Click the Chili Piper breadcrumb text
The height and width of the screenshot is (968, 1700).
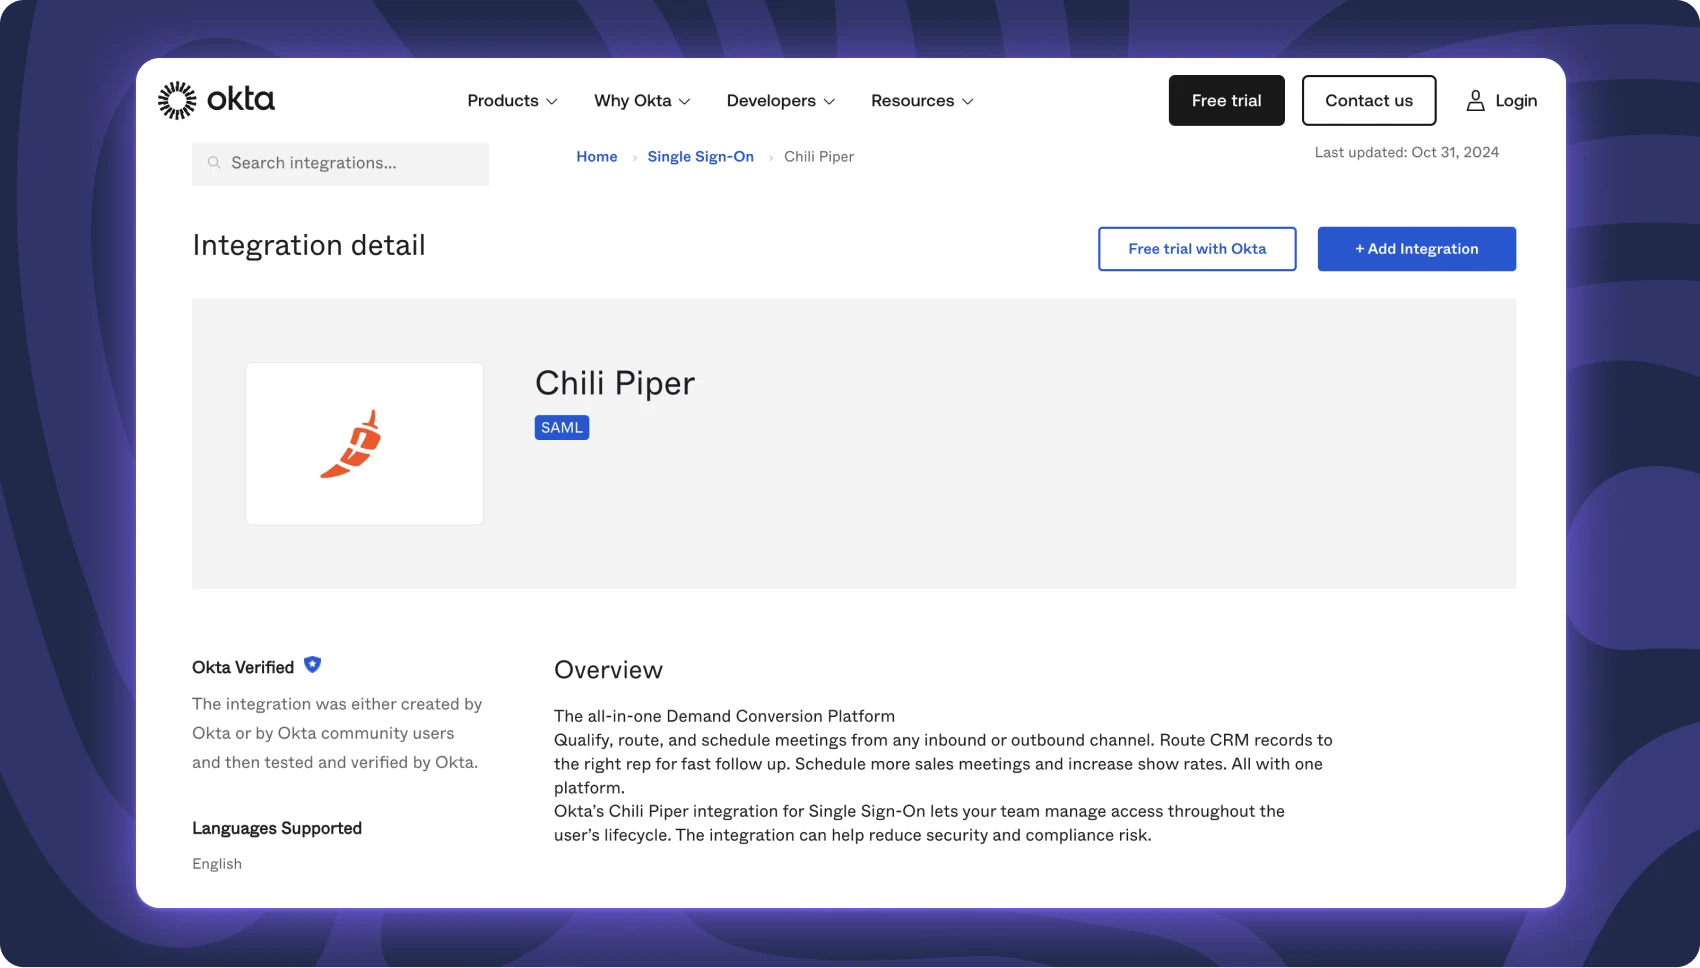[x=819, y=157]
